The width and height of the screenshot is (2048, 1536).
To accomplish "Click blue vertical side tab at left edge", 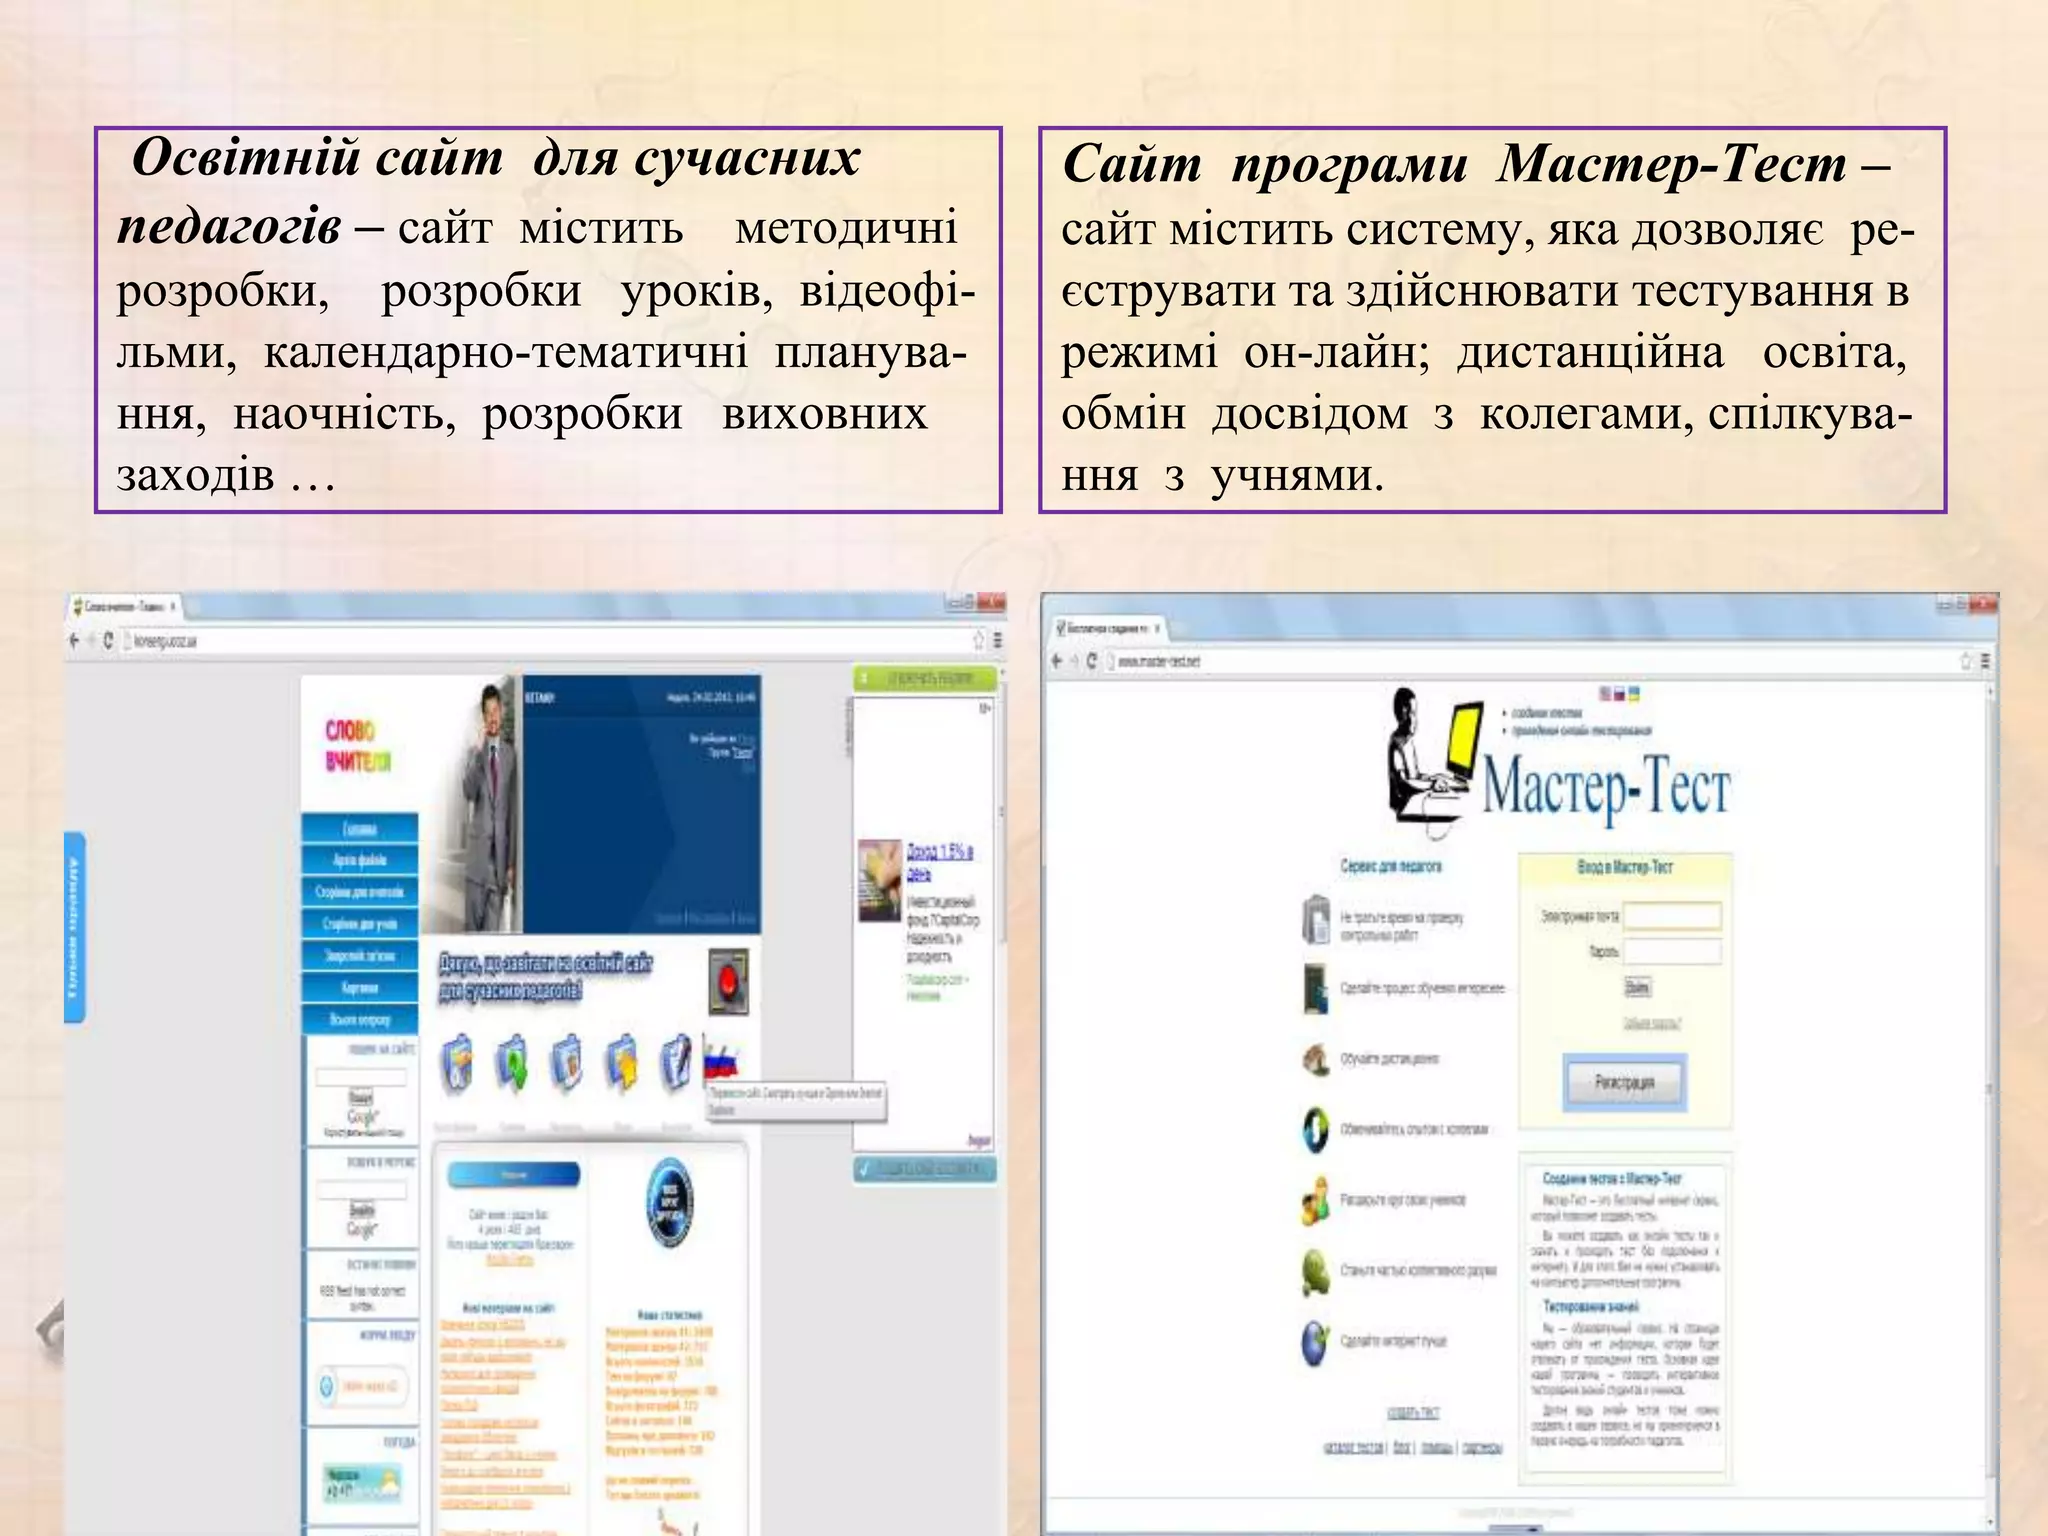I will click(75, 927).
